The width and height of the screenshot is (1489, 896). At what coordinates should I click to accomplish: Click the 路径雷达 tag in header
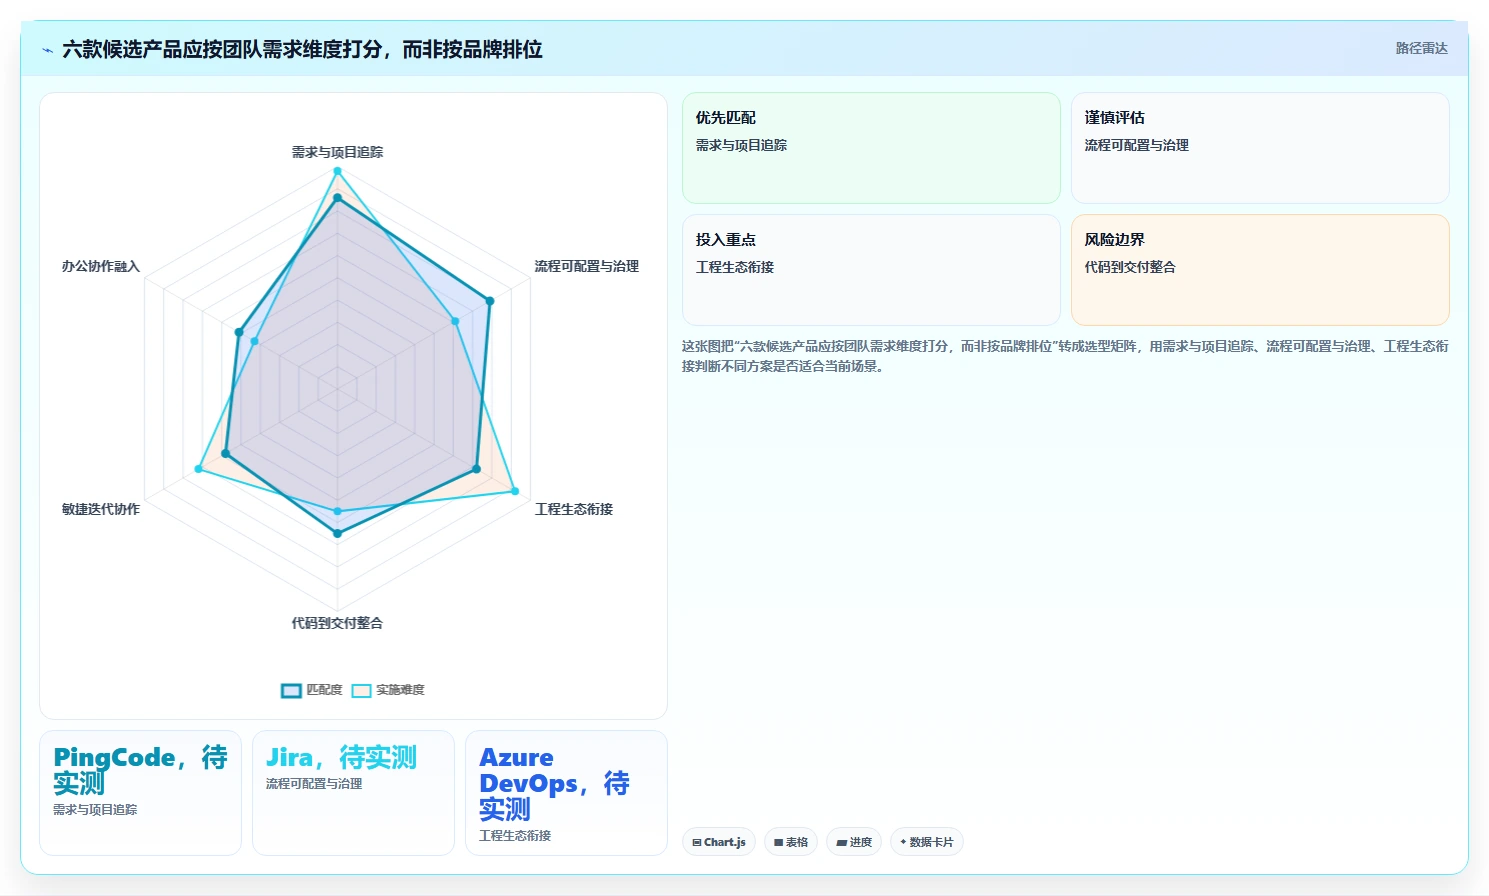[1421, 48]
